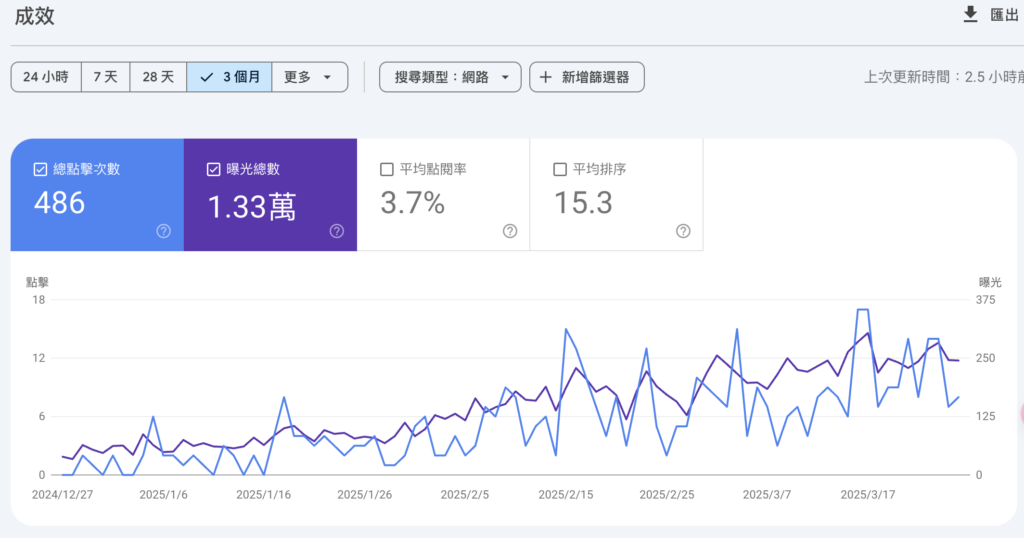Click the 2025/2/25 axis date label

(x=667, y=495)
